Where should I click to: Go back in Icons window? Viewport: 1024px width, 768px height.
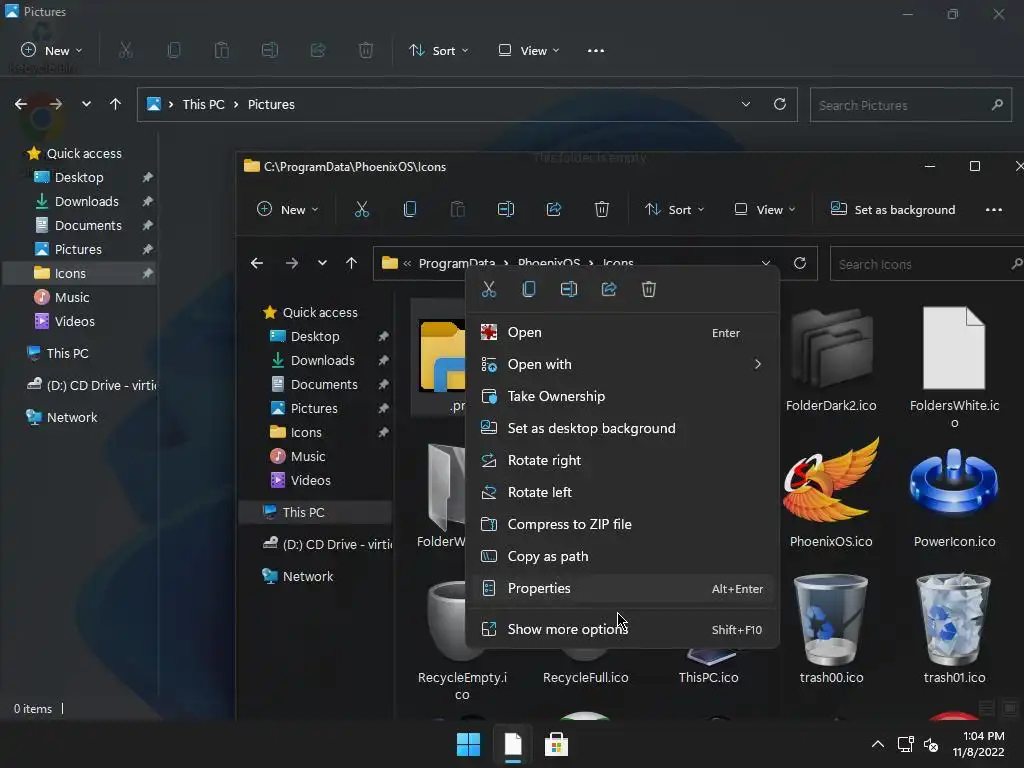pyautogui.click(x=257, y=263)
